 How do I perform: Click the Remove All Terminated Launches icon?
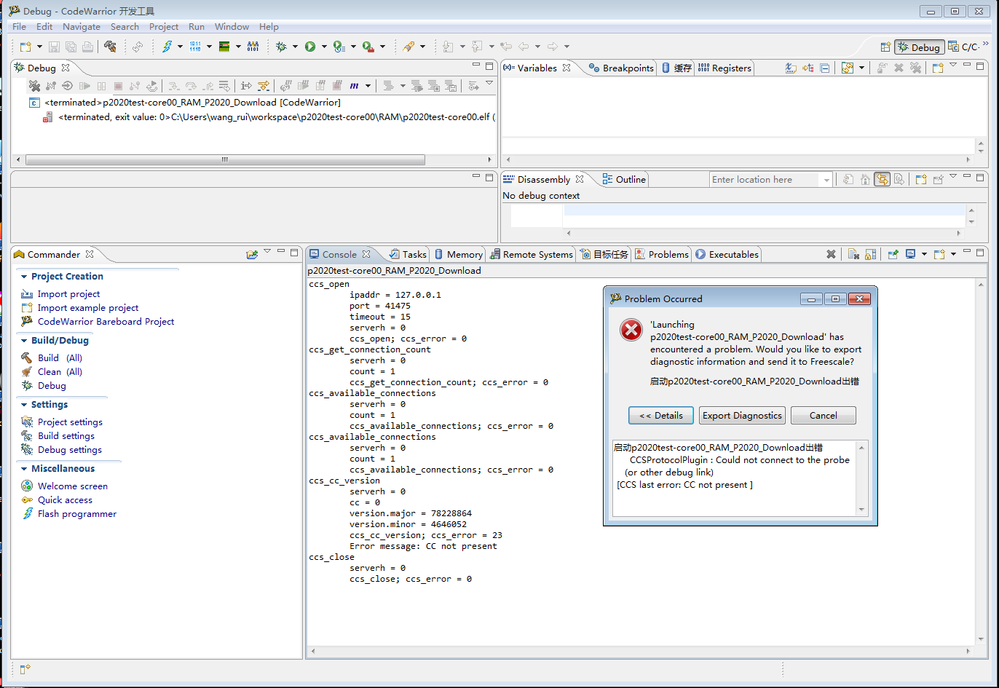tap(34, 86)
